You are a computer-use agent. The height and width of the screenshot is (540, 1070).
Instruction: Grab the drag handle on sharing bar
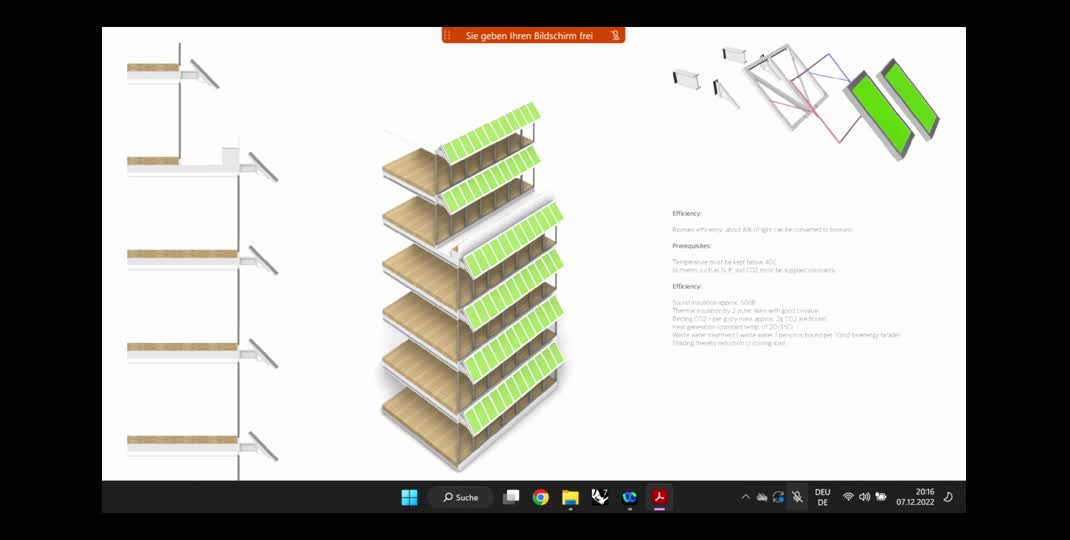[x=448, y=36]
